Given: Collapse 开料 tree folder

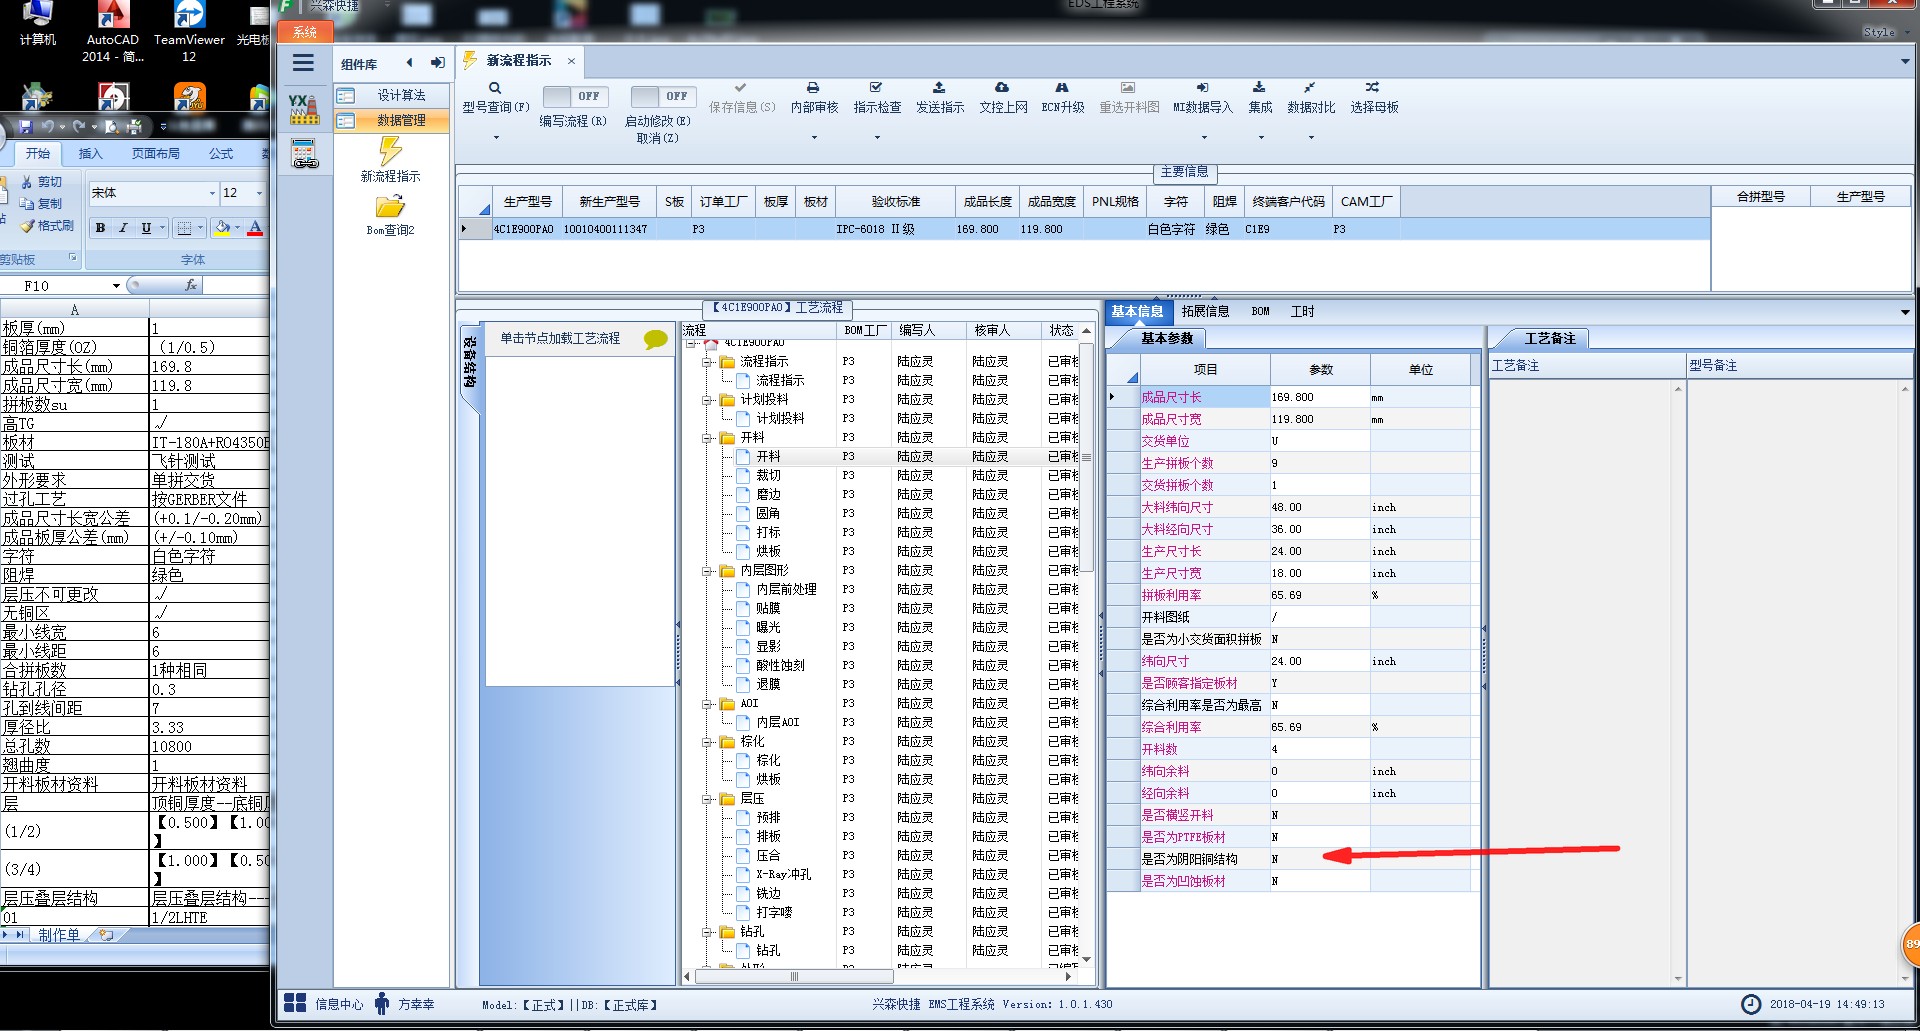Looking at the screenshot, I should click(x=707, y=438).
